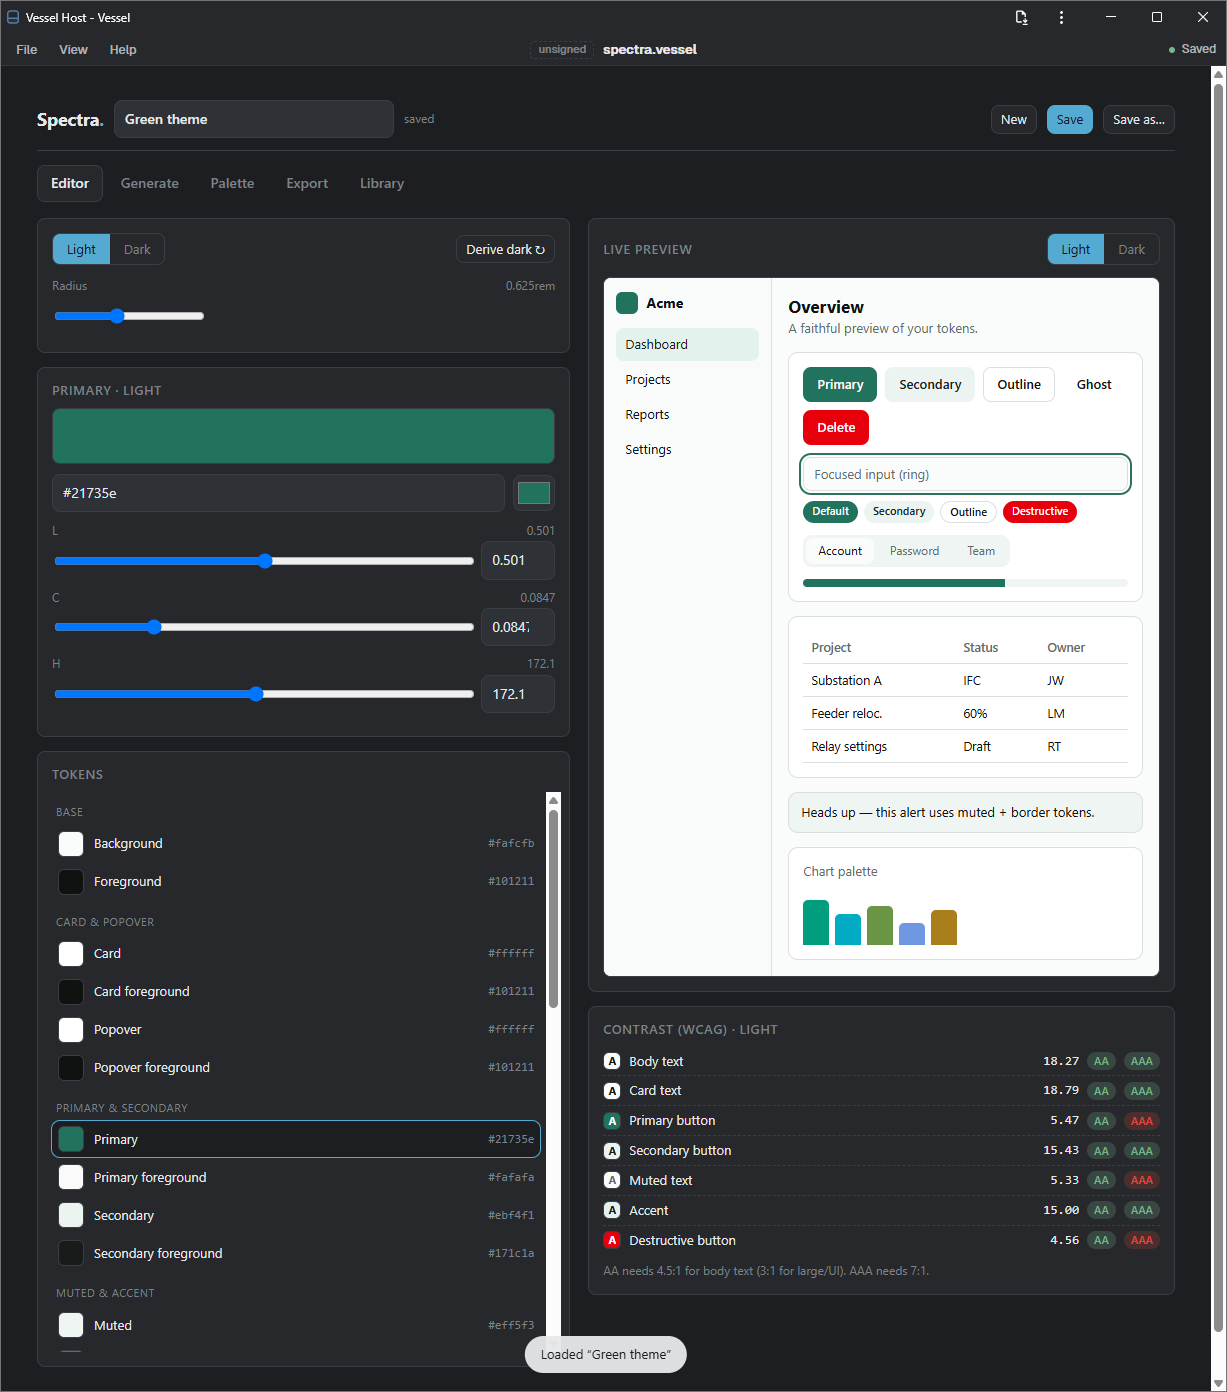This screenshot has width=1227, height=1392.
Task: Switch to the Generate tab
Action: coord(150,183)
